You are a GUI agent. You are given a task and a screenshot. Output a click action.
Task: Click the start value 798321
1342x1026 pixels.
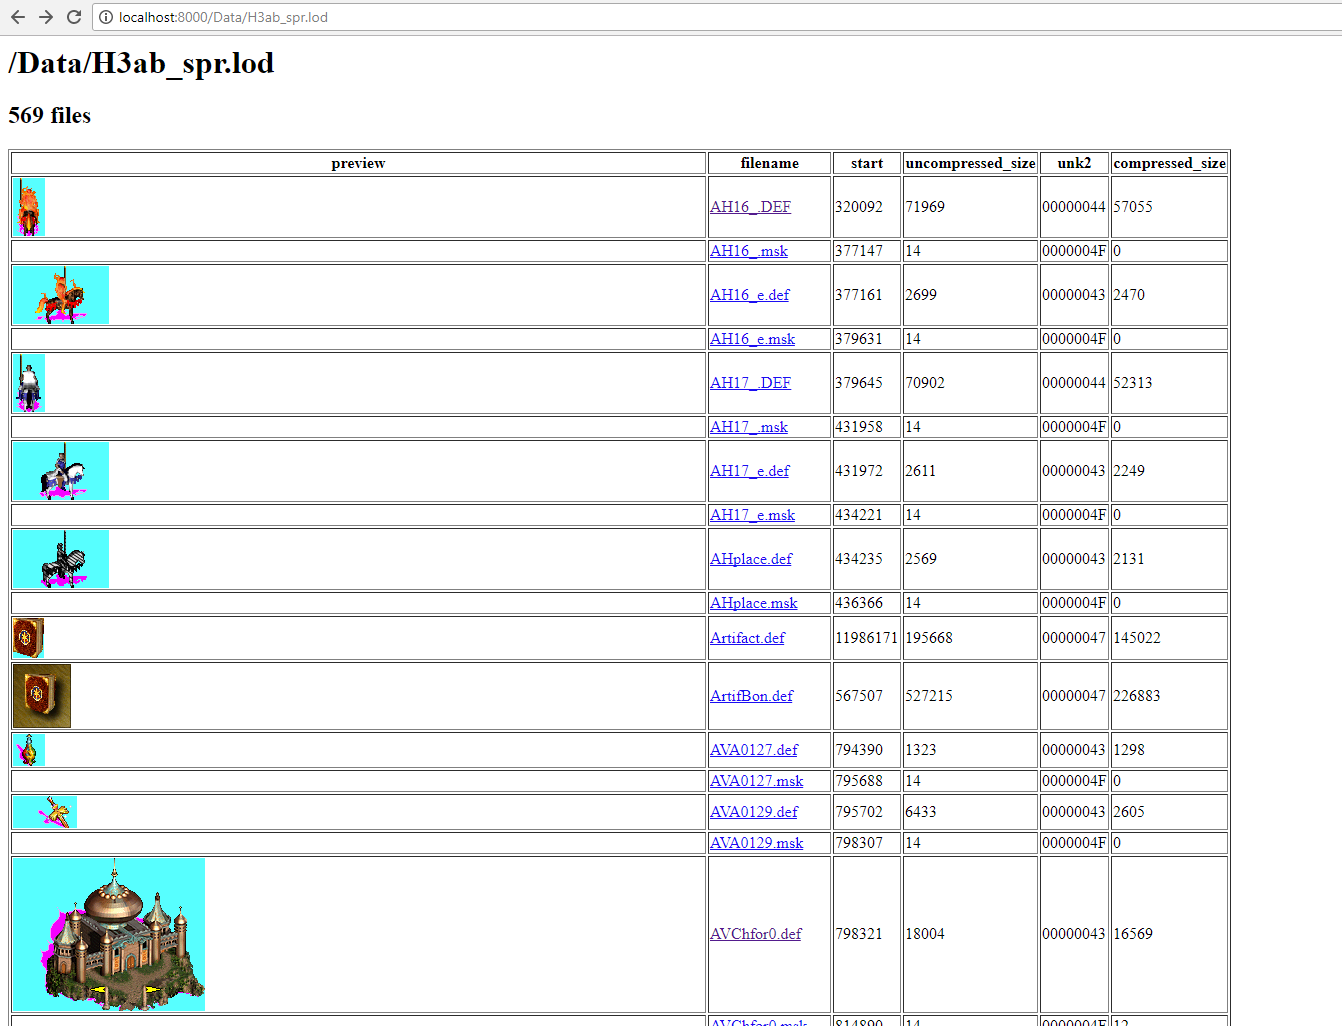859,934
